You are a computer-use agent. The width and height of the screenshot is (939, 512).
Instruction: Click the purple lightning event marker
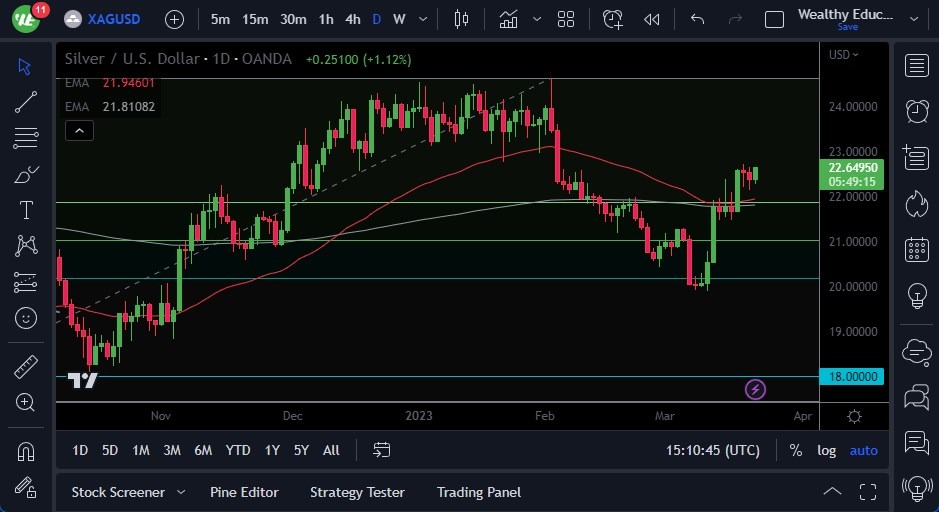[755, 390]
